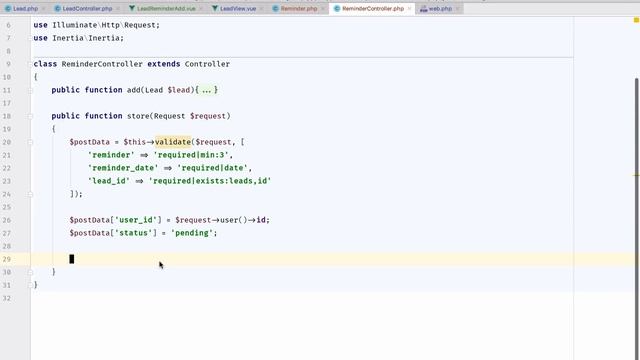Click the Vue icon on LeadView.vue tab
Screen dimensions: 640x360
215,9
